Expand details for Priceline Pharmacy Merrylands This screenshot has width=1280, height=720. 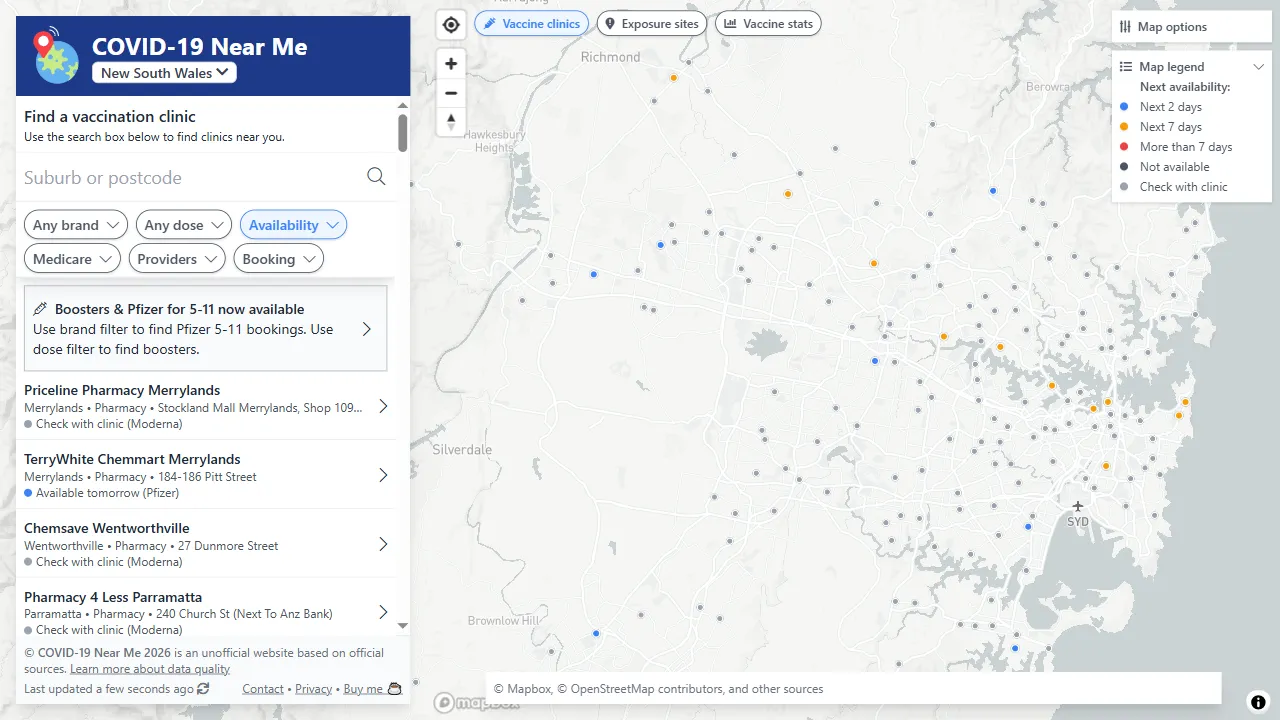coord(383,406)
